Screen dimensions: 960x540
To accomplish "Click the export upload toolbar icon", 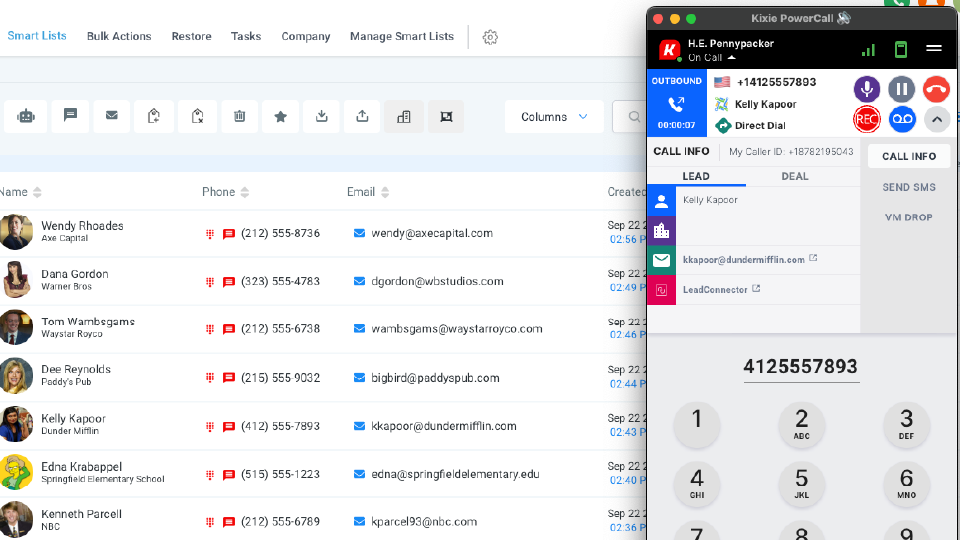I will pyautogui.click(x=362, y=116).
